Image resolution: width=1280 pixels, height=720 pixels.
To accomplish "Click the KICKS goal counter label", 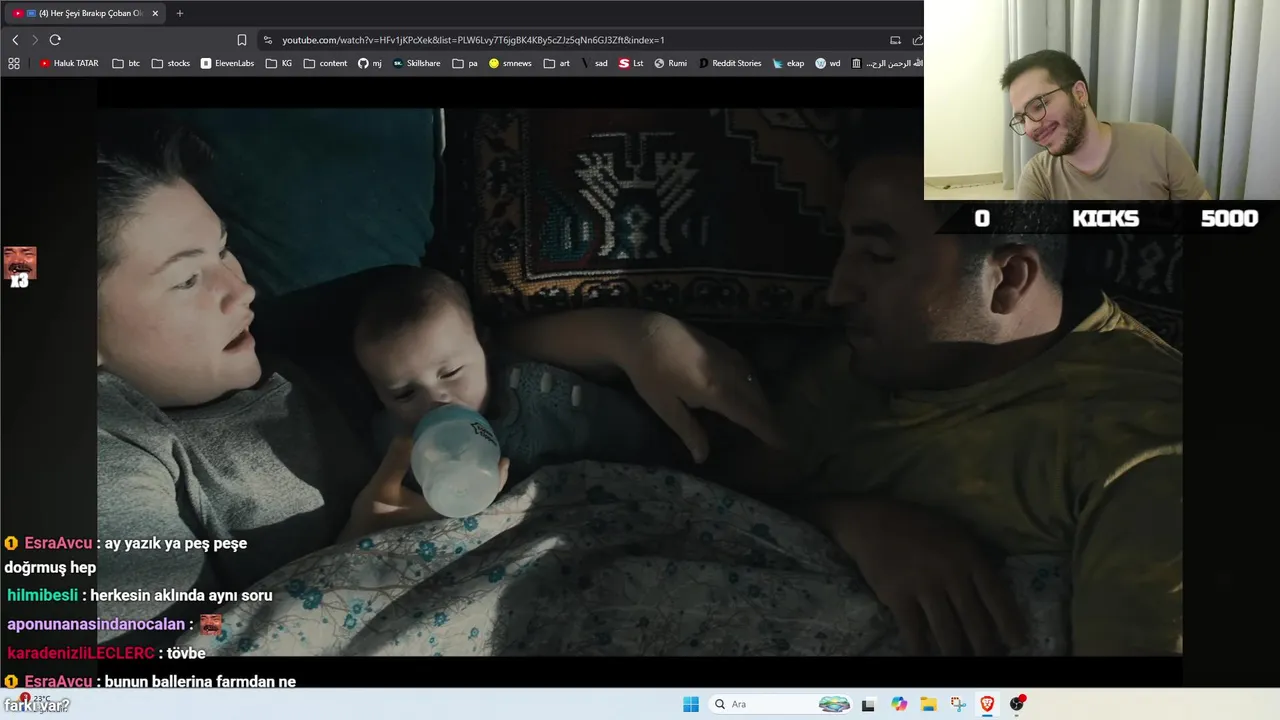I will (1105, 218).
